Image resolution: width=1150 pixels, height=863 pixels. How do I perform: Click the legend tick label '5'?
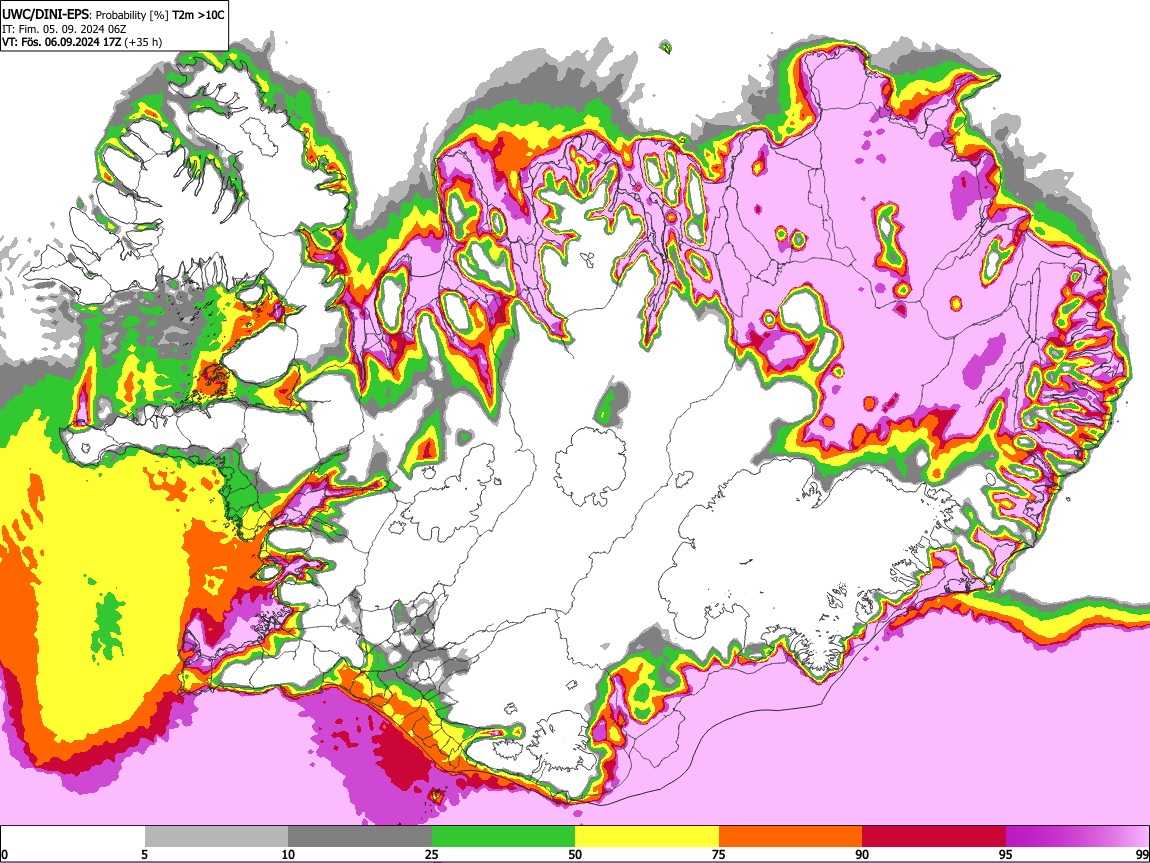[144, 855]
